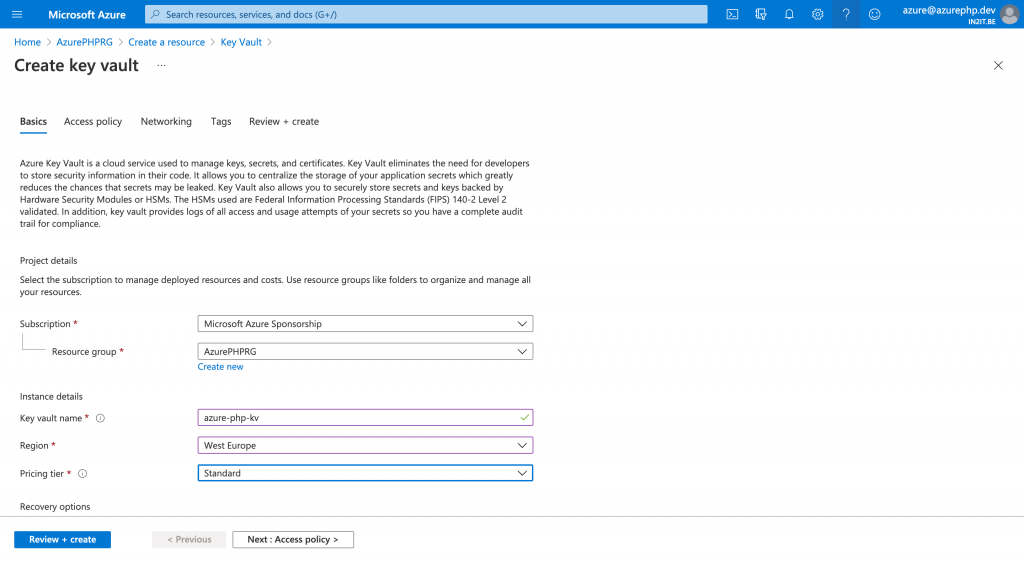The height and width of the screenshot is (566, 1024).
Task: Open the ellipsis next to Create key vault
Action: click(x=161, y=65)
